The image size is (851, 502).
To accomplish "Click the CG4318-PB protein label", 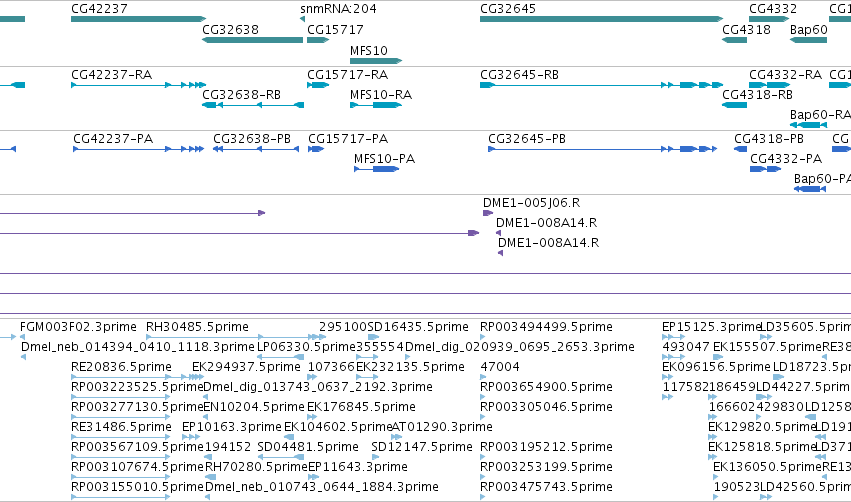I will tap(769, 138).
